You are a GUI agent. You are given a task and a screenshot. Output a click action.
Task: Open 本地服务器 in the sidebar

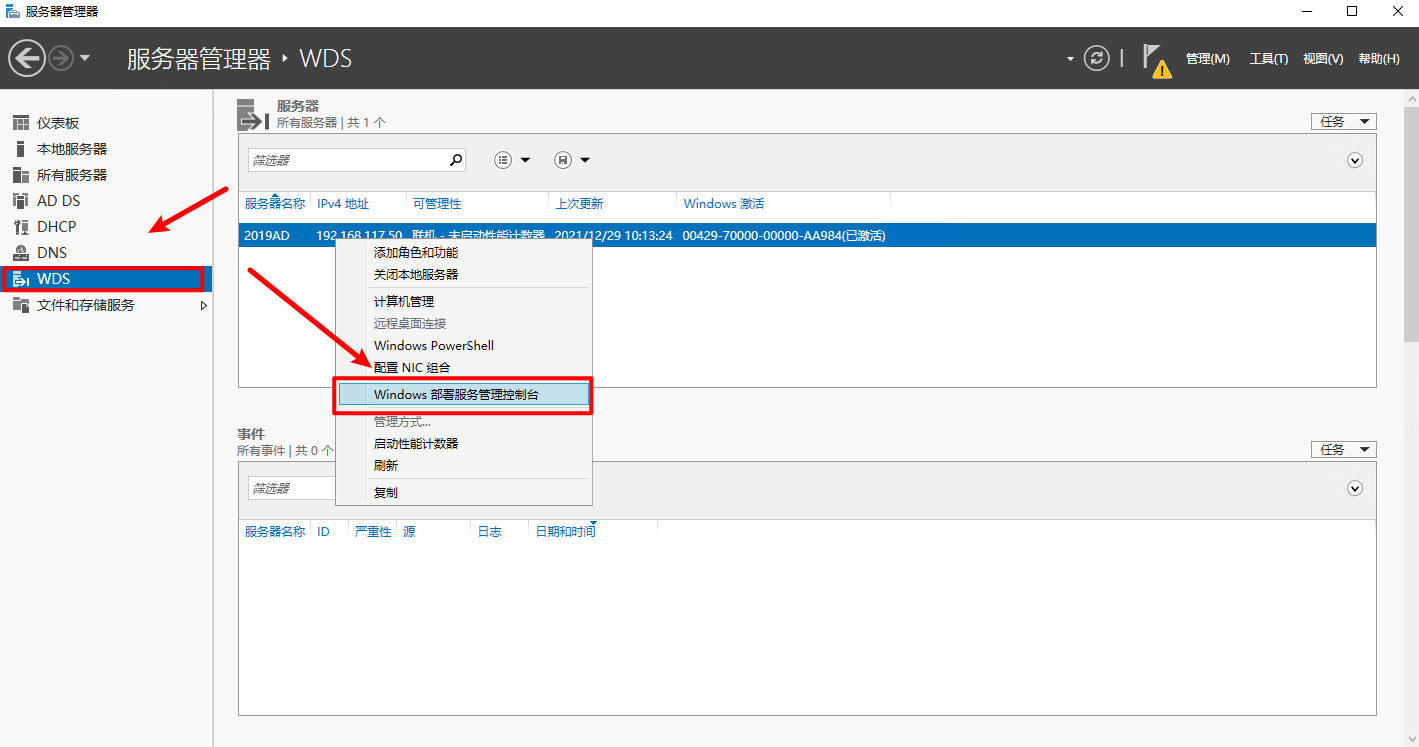pyautogui.click(x=71, y=149)
